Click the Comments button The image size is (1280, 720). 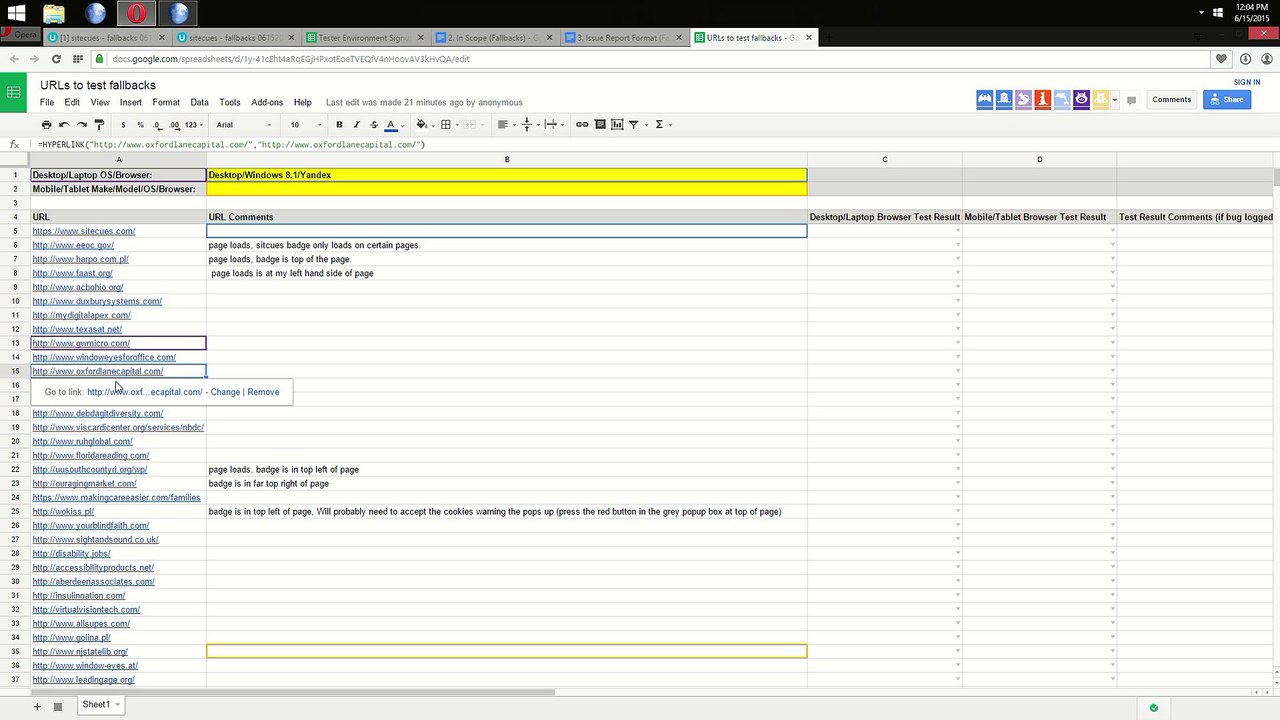click(x=1171, y=99)
